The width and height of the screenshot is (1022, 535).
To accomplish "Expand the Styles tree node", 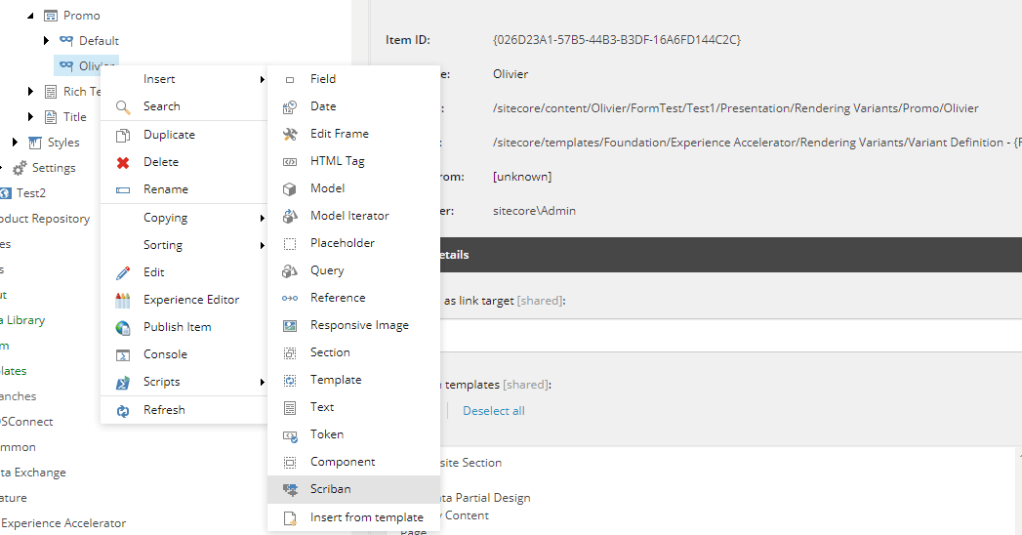I will 15,143.
